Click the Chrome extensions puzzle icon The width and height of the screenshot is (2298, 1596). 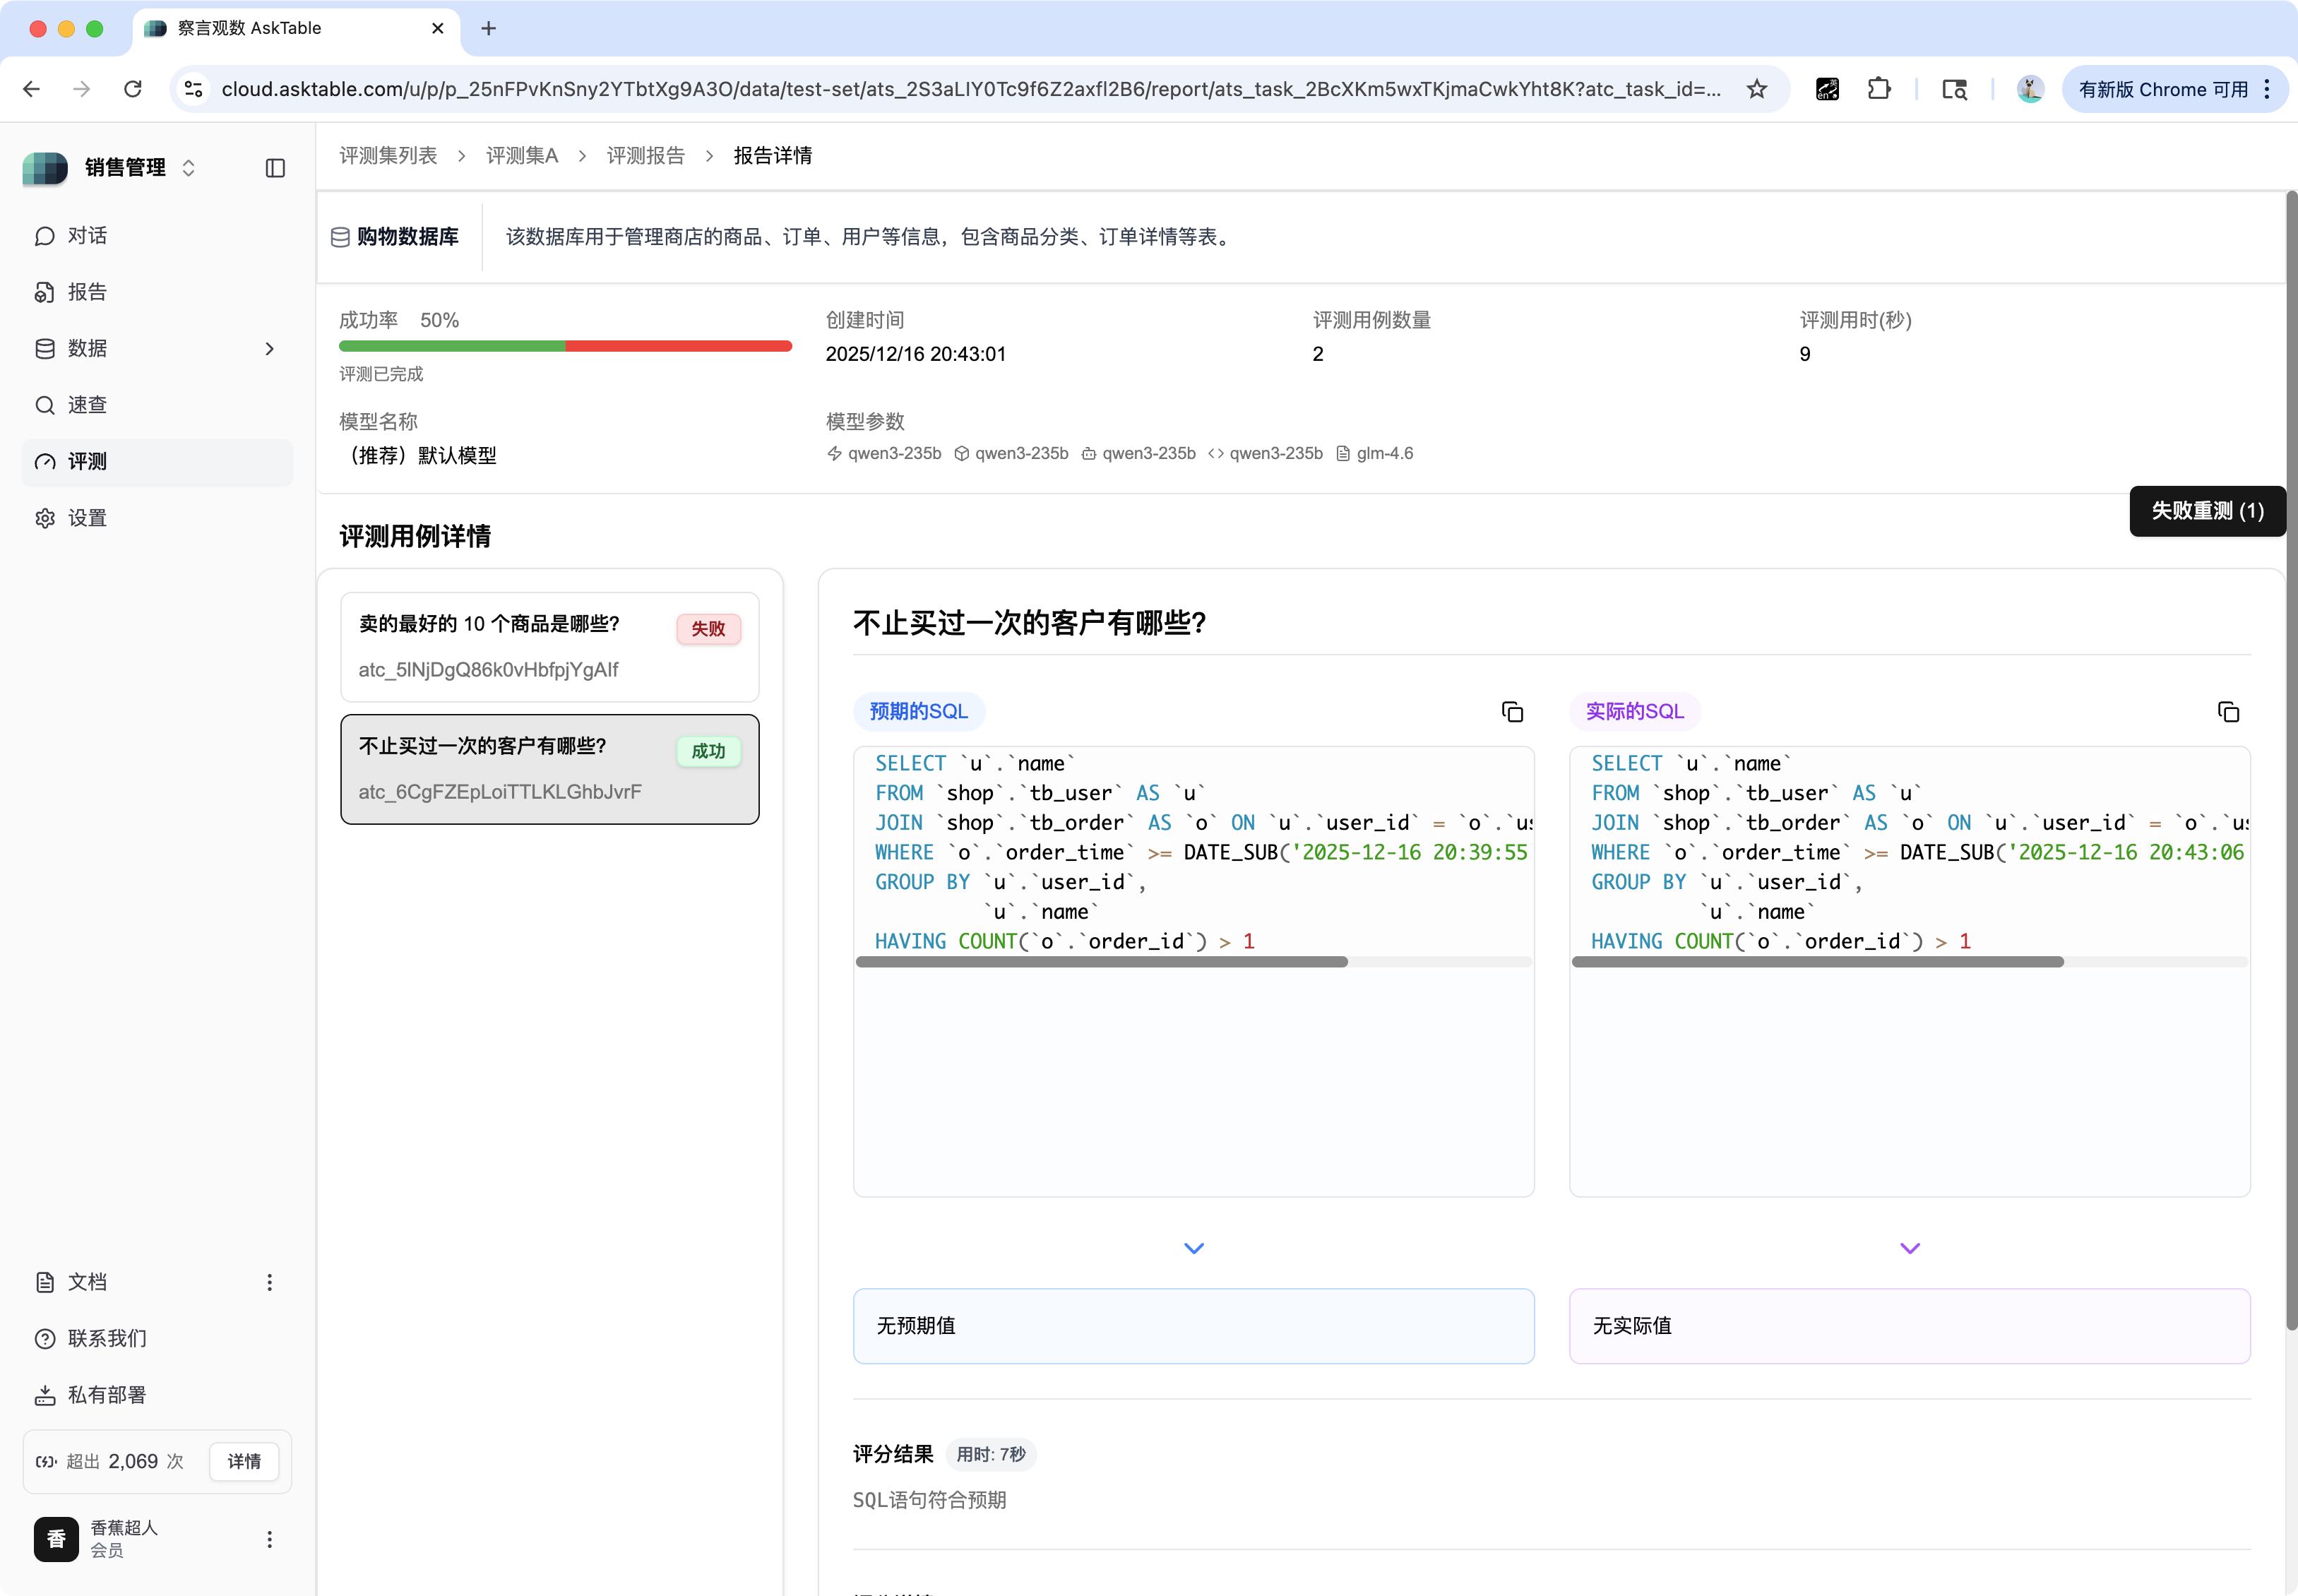pos(1879,89)
